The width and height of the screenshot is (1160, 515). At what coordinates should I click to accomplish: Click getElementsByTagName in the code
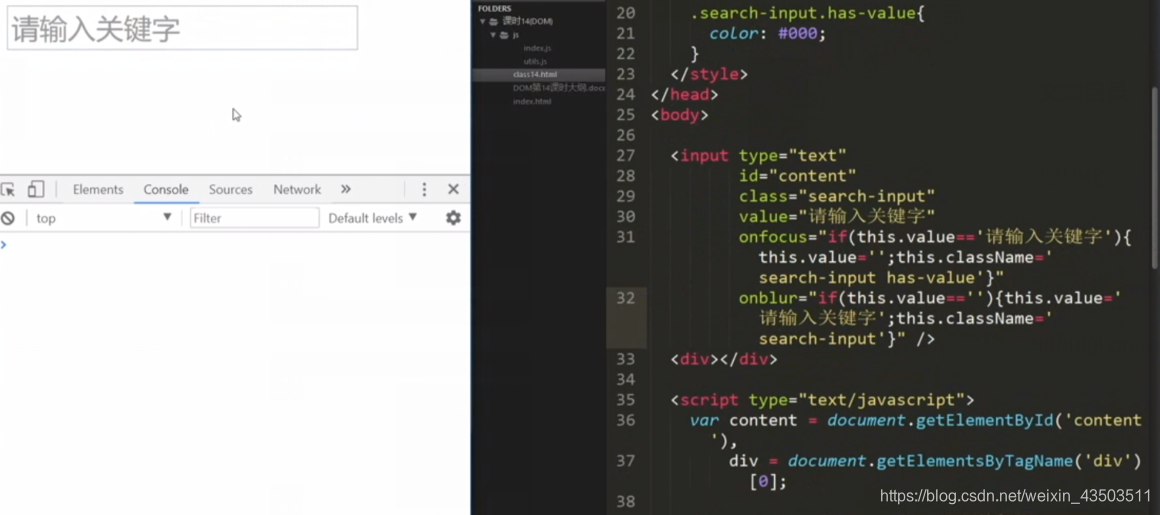tap(974, 461)
